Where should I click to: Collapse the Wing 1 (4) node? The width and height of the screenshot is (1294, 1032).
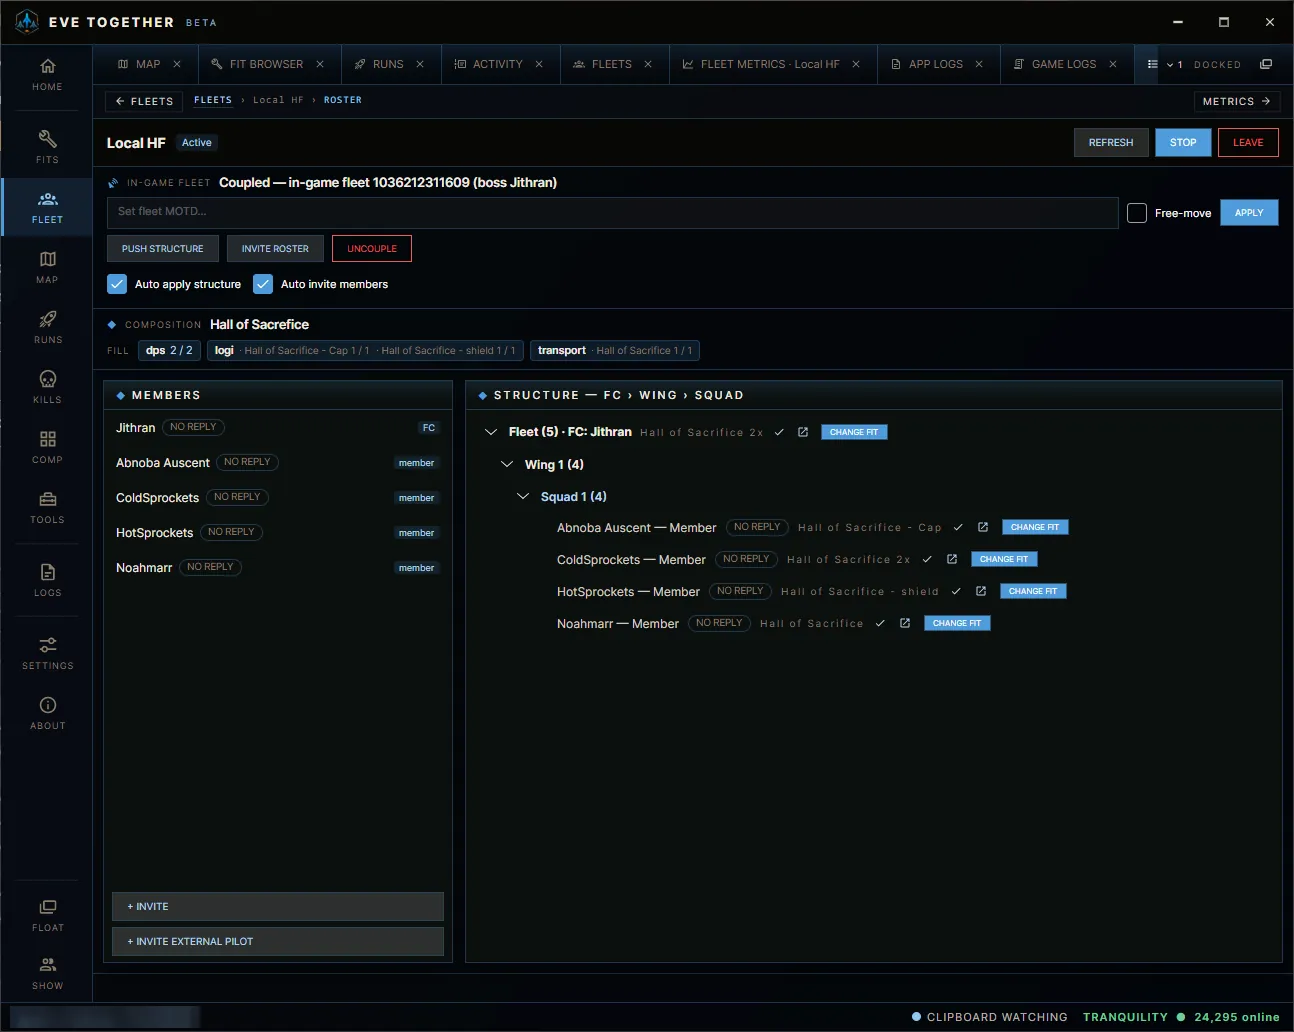click(x=507, y=464)
